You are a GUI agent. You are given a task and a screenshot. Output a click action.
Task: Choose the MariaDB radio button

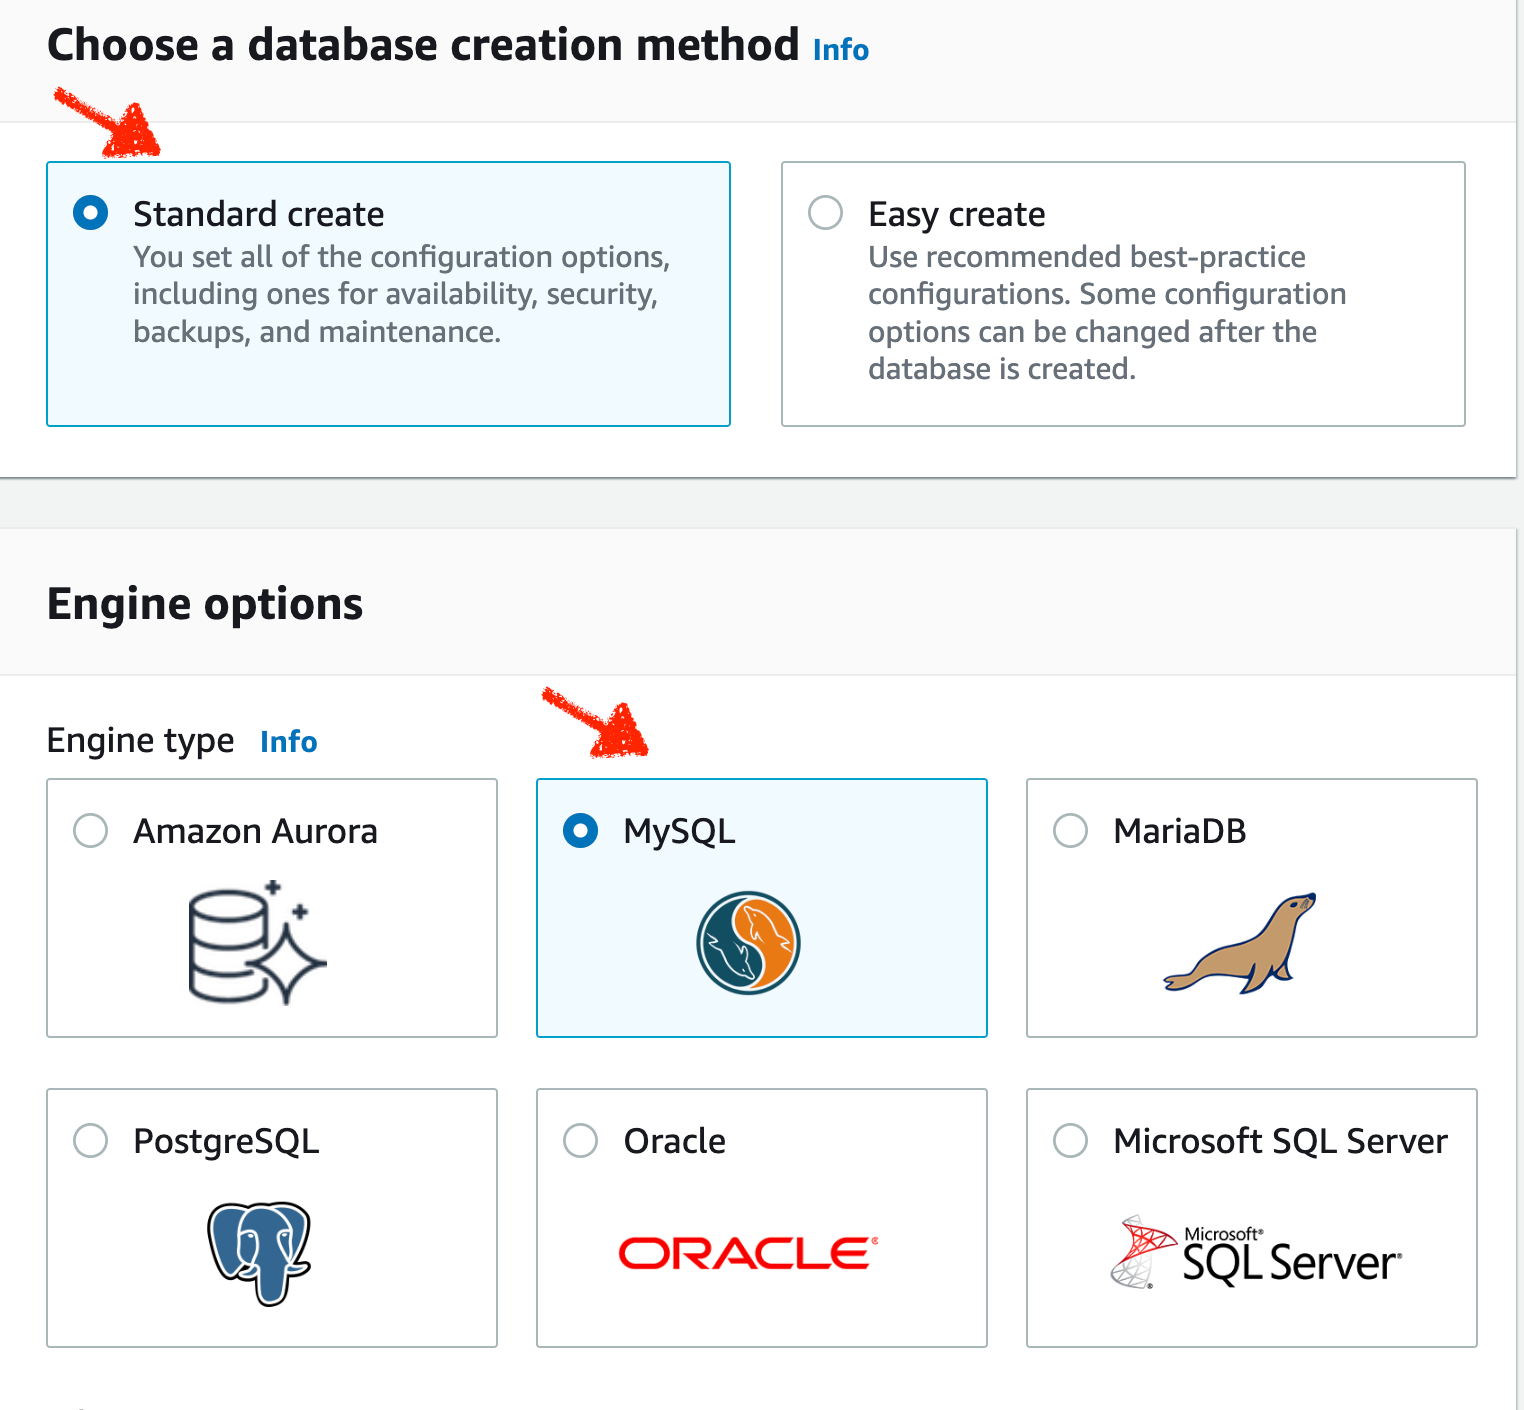click(x=1071, y=831)
